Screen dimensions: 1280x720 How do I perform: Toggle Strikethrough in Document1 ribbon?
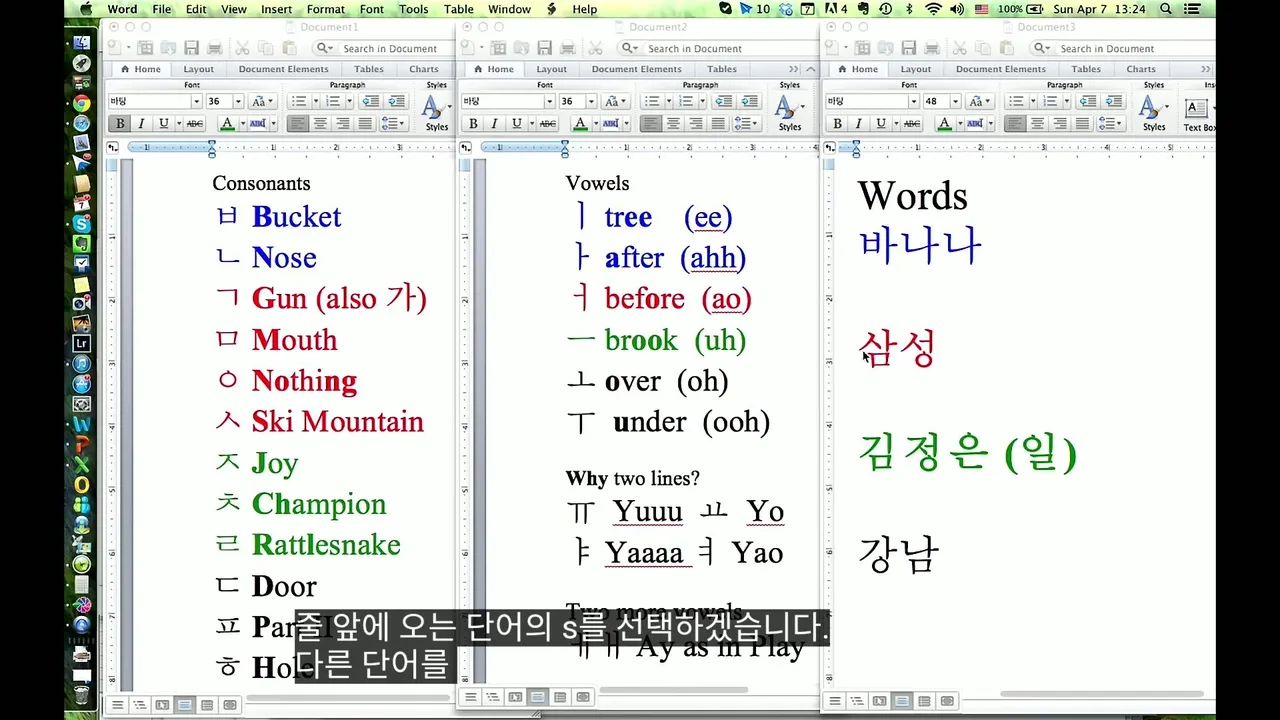(x=195, y=124)
